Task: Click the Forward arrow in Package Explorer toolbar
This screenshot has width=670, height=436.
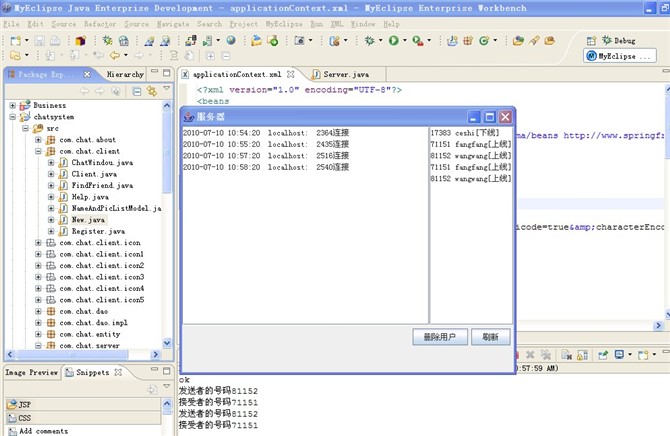Action: point(100,91)
